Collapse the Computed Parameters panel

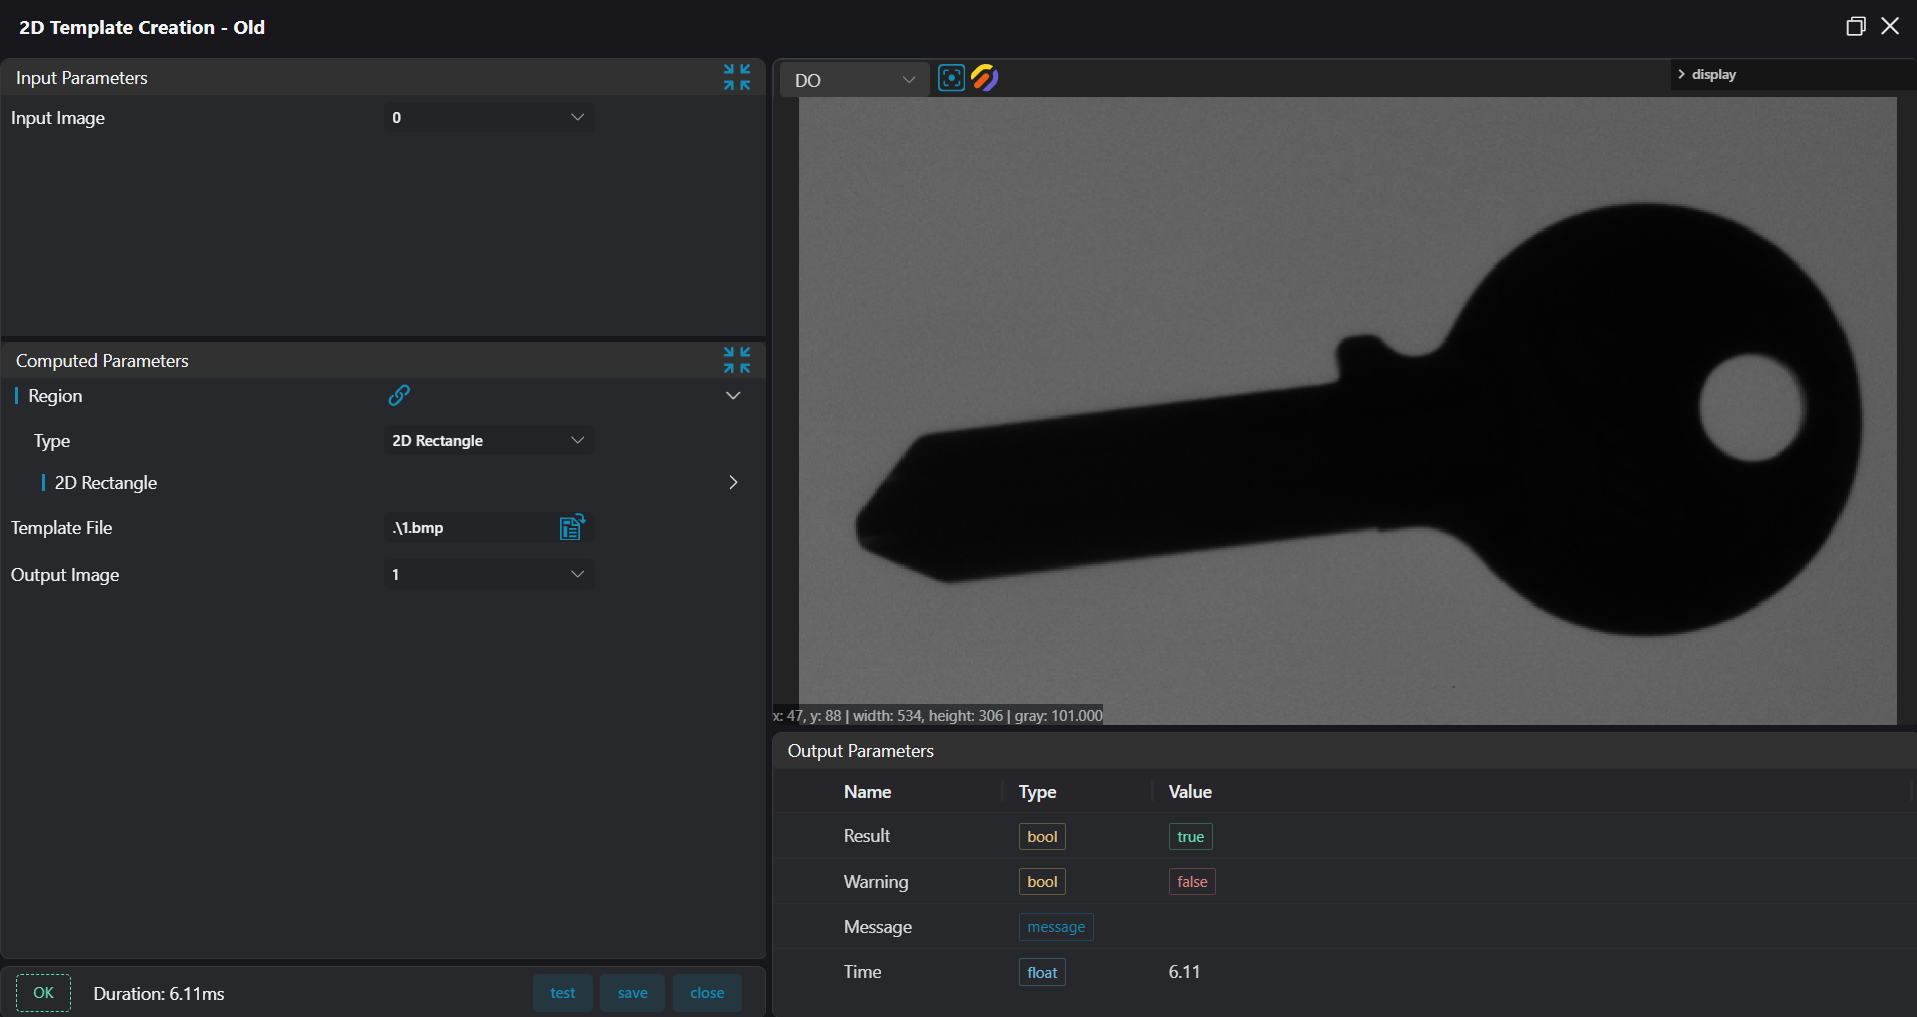(737, 360)
